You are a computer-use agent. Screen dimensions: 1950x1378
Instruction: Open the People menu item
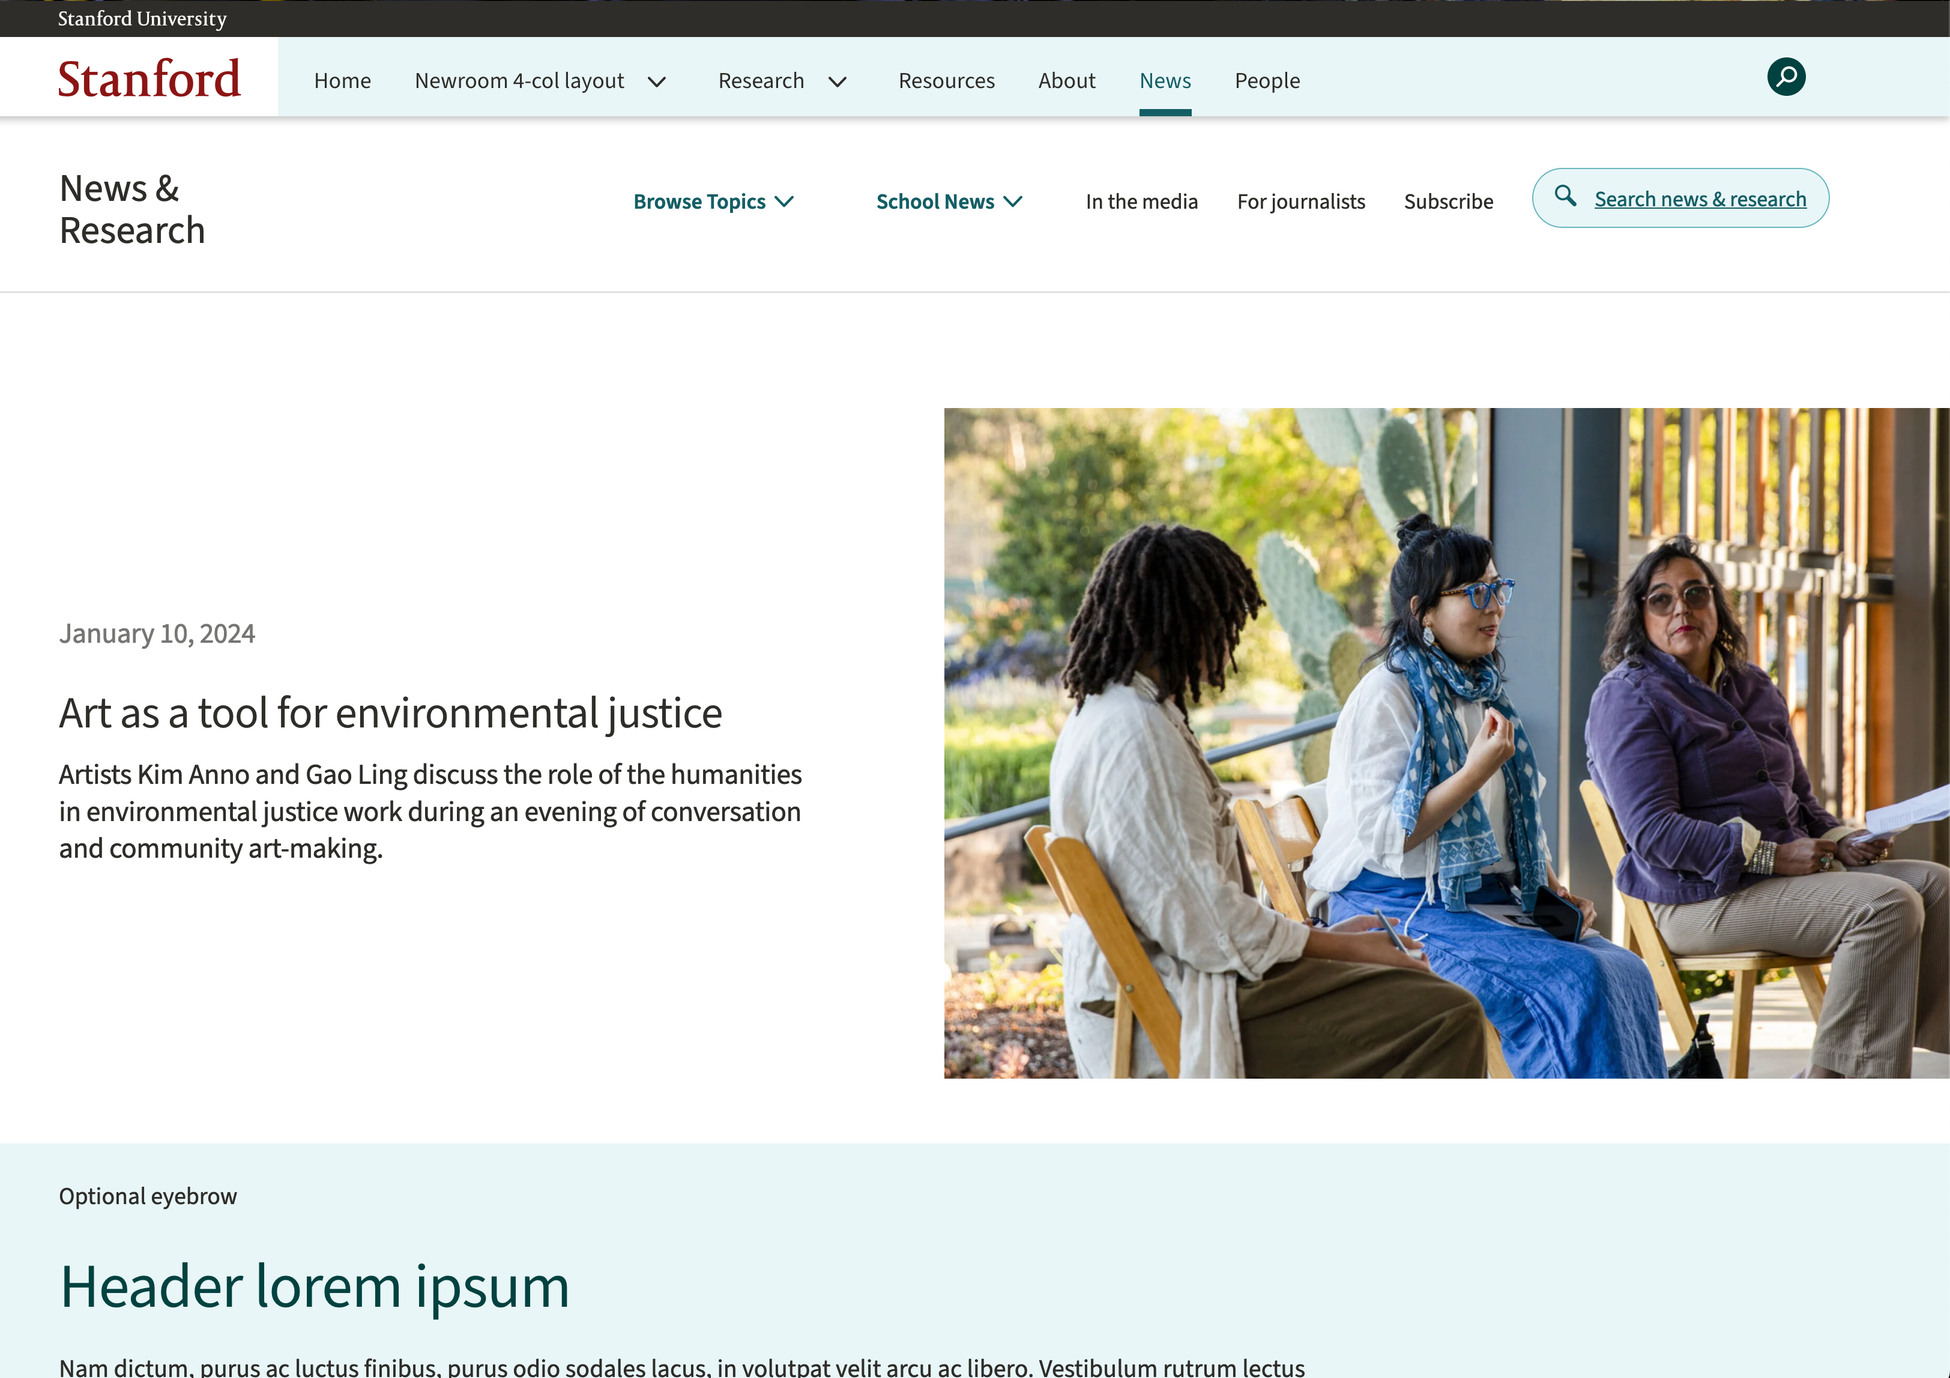coord(1267,81)
